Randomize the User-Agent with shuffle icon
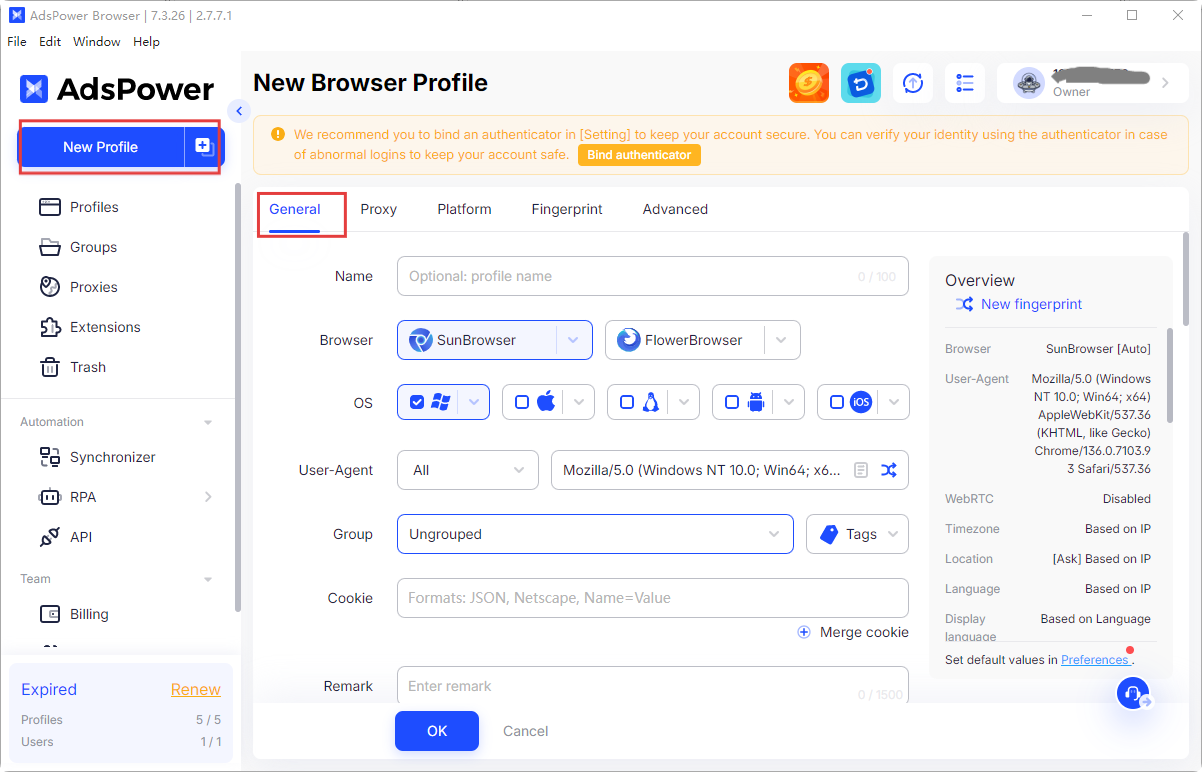The height and width of the screenshot is (772, 1202). (888, 470)
